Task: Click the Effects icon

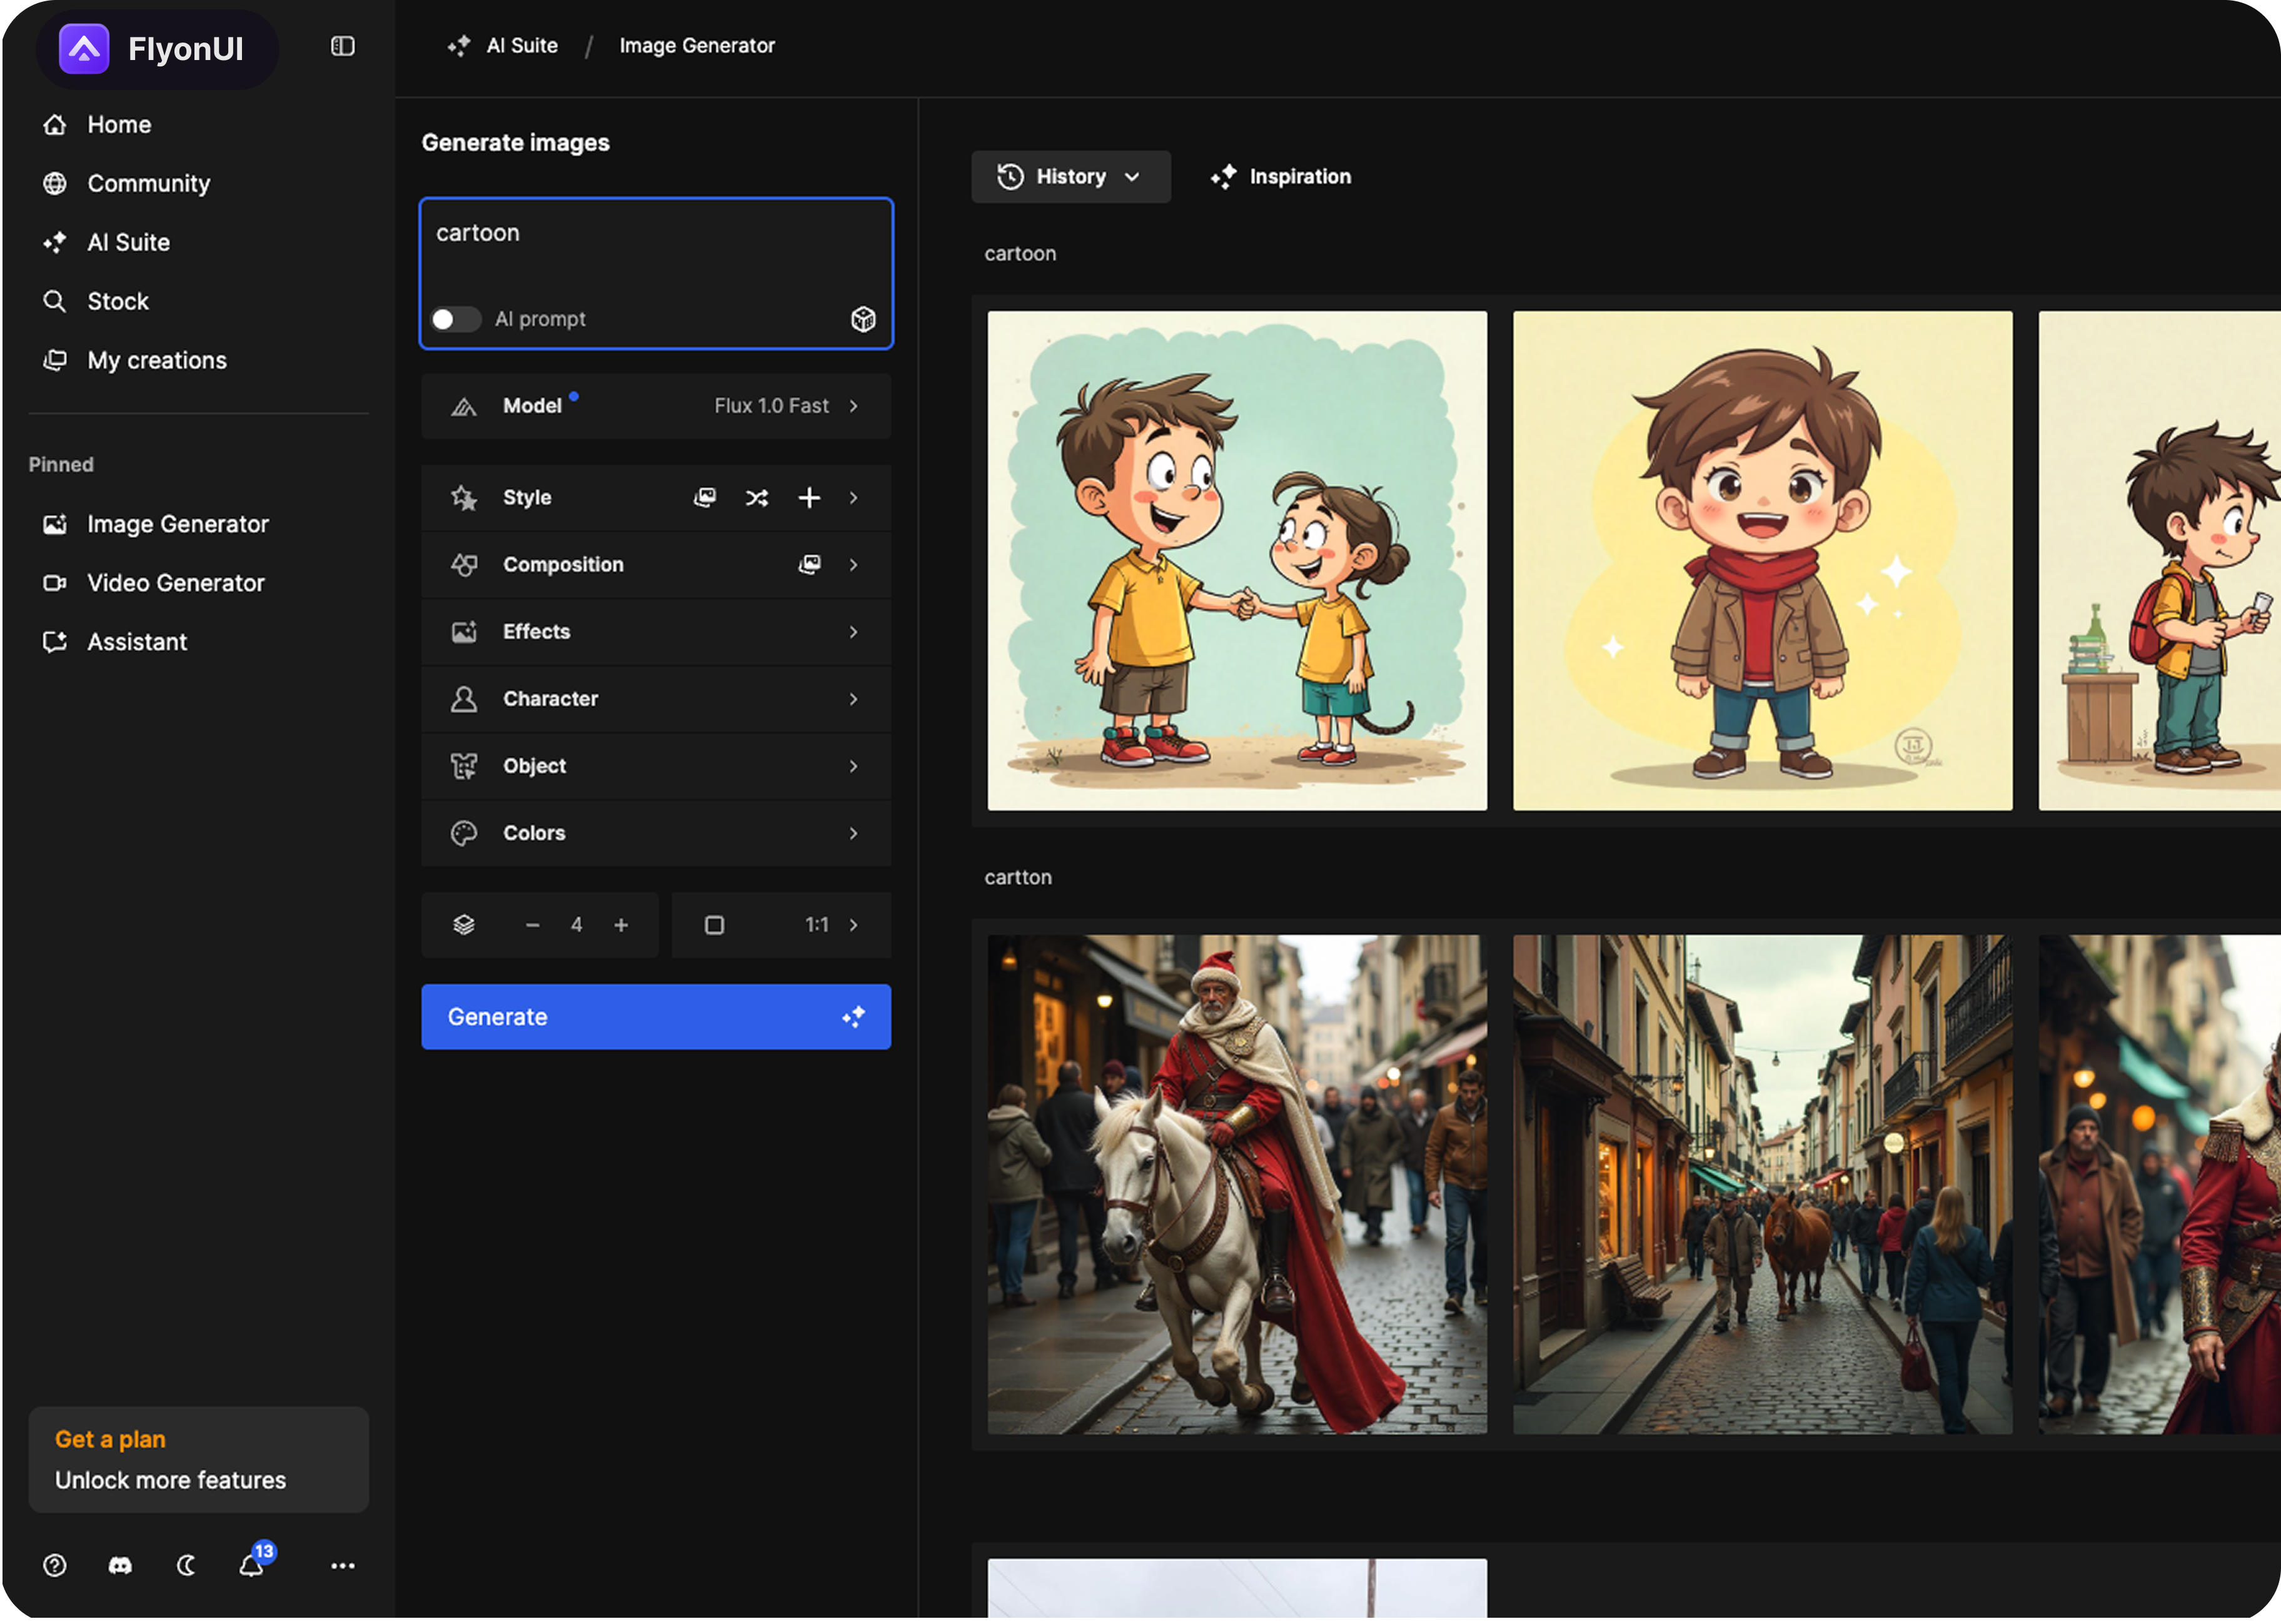Action: point(464,632)
